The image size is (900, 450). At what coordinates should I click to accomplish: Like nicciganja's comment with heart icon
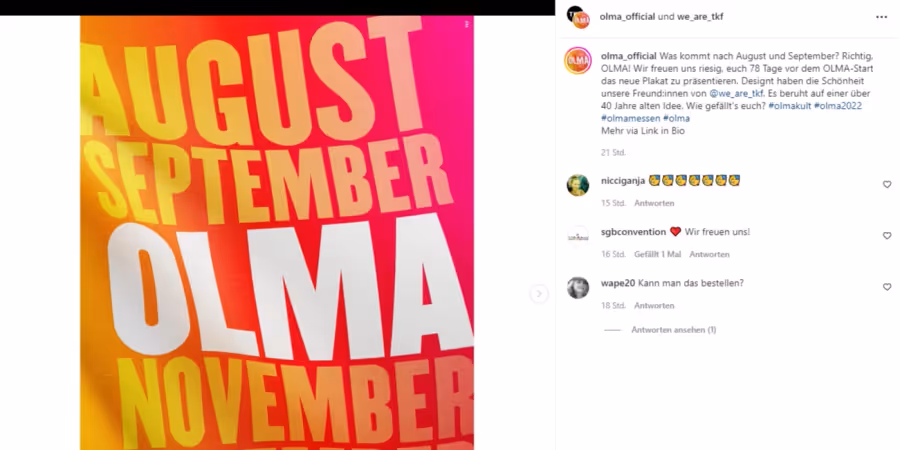point(887,185)
